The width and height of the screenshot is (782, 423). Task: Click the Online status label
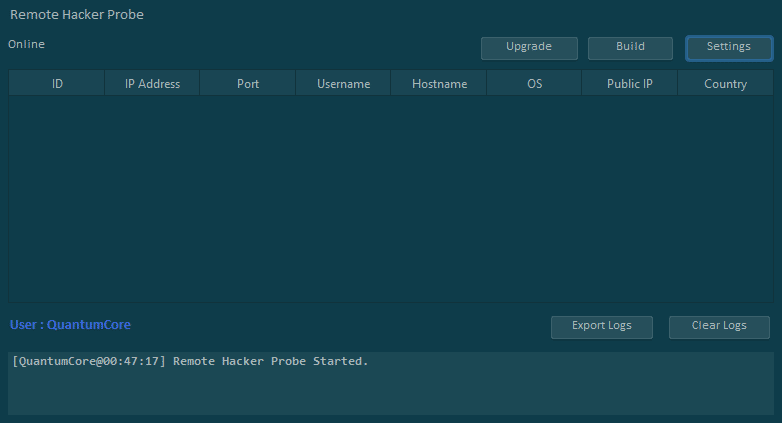27,44
